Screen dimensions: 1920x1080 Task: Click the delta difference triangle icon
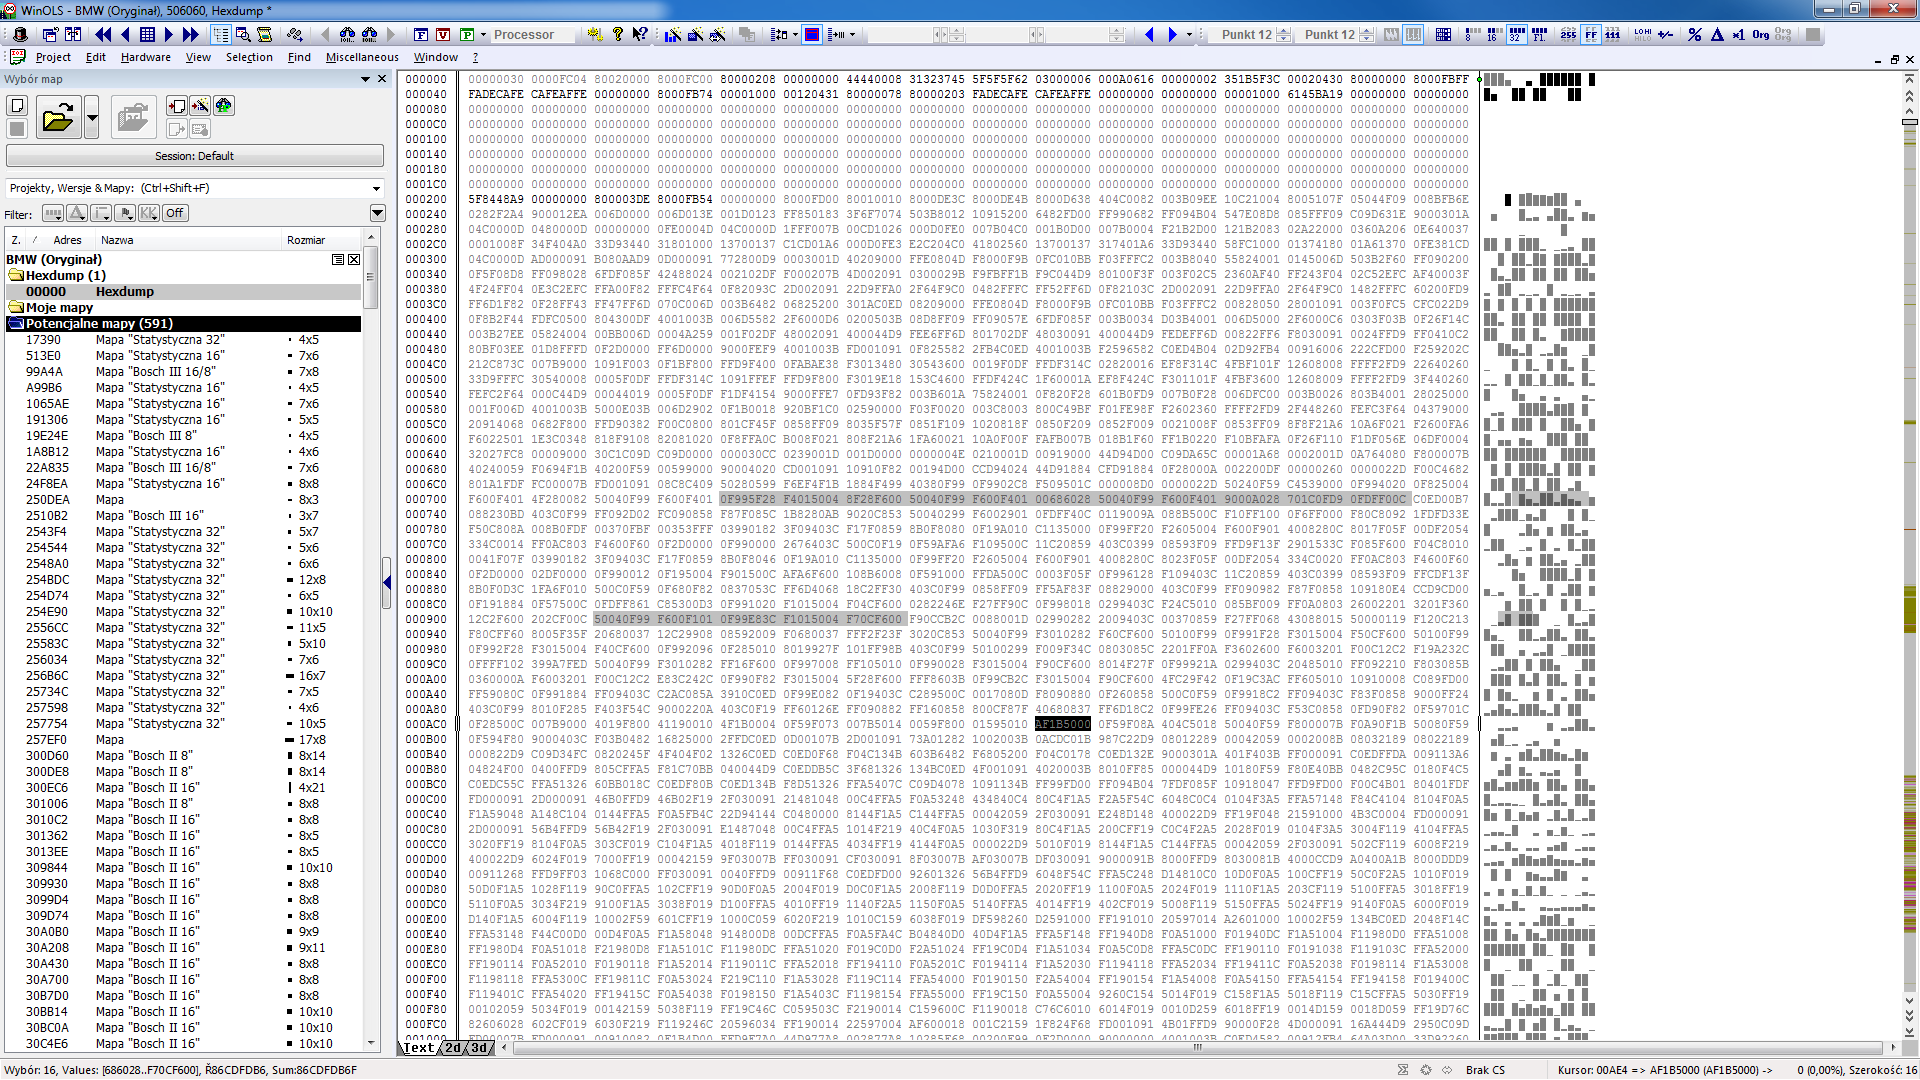point(1717,34)
